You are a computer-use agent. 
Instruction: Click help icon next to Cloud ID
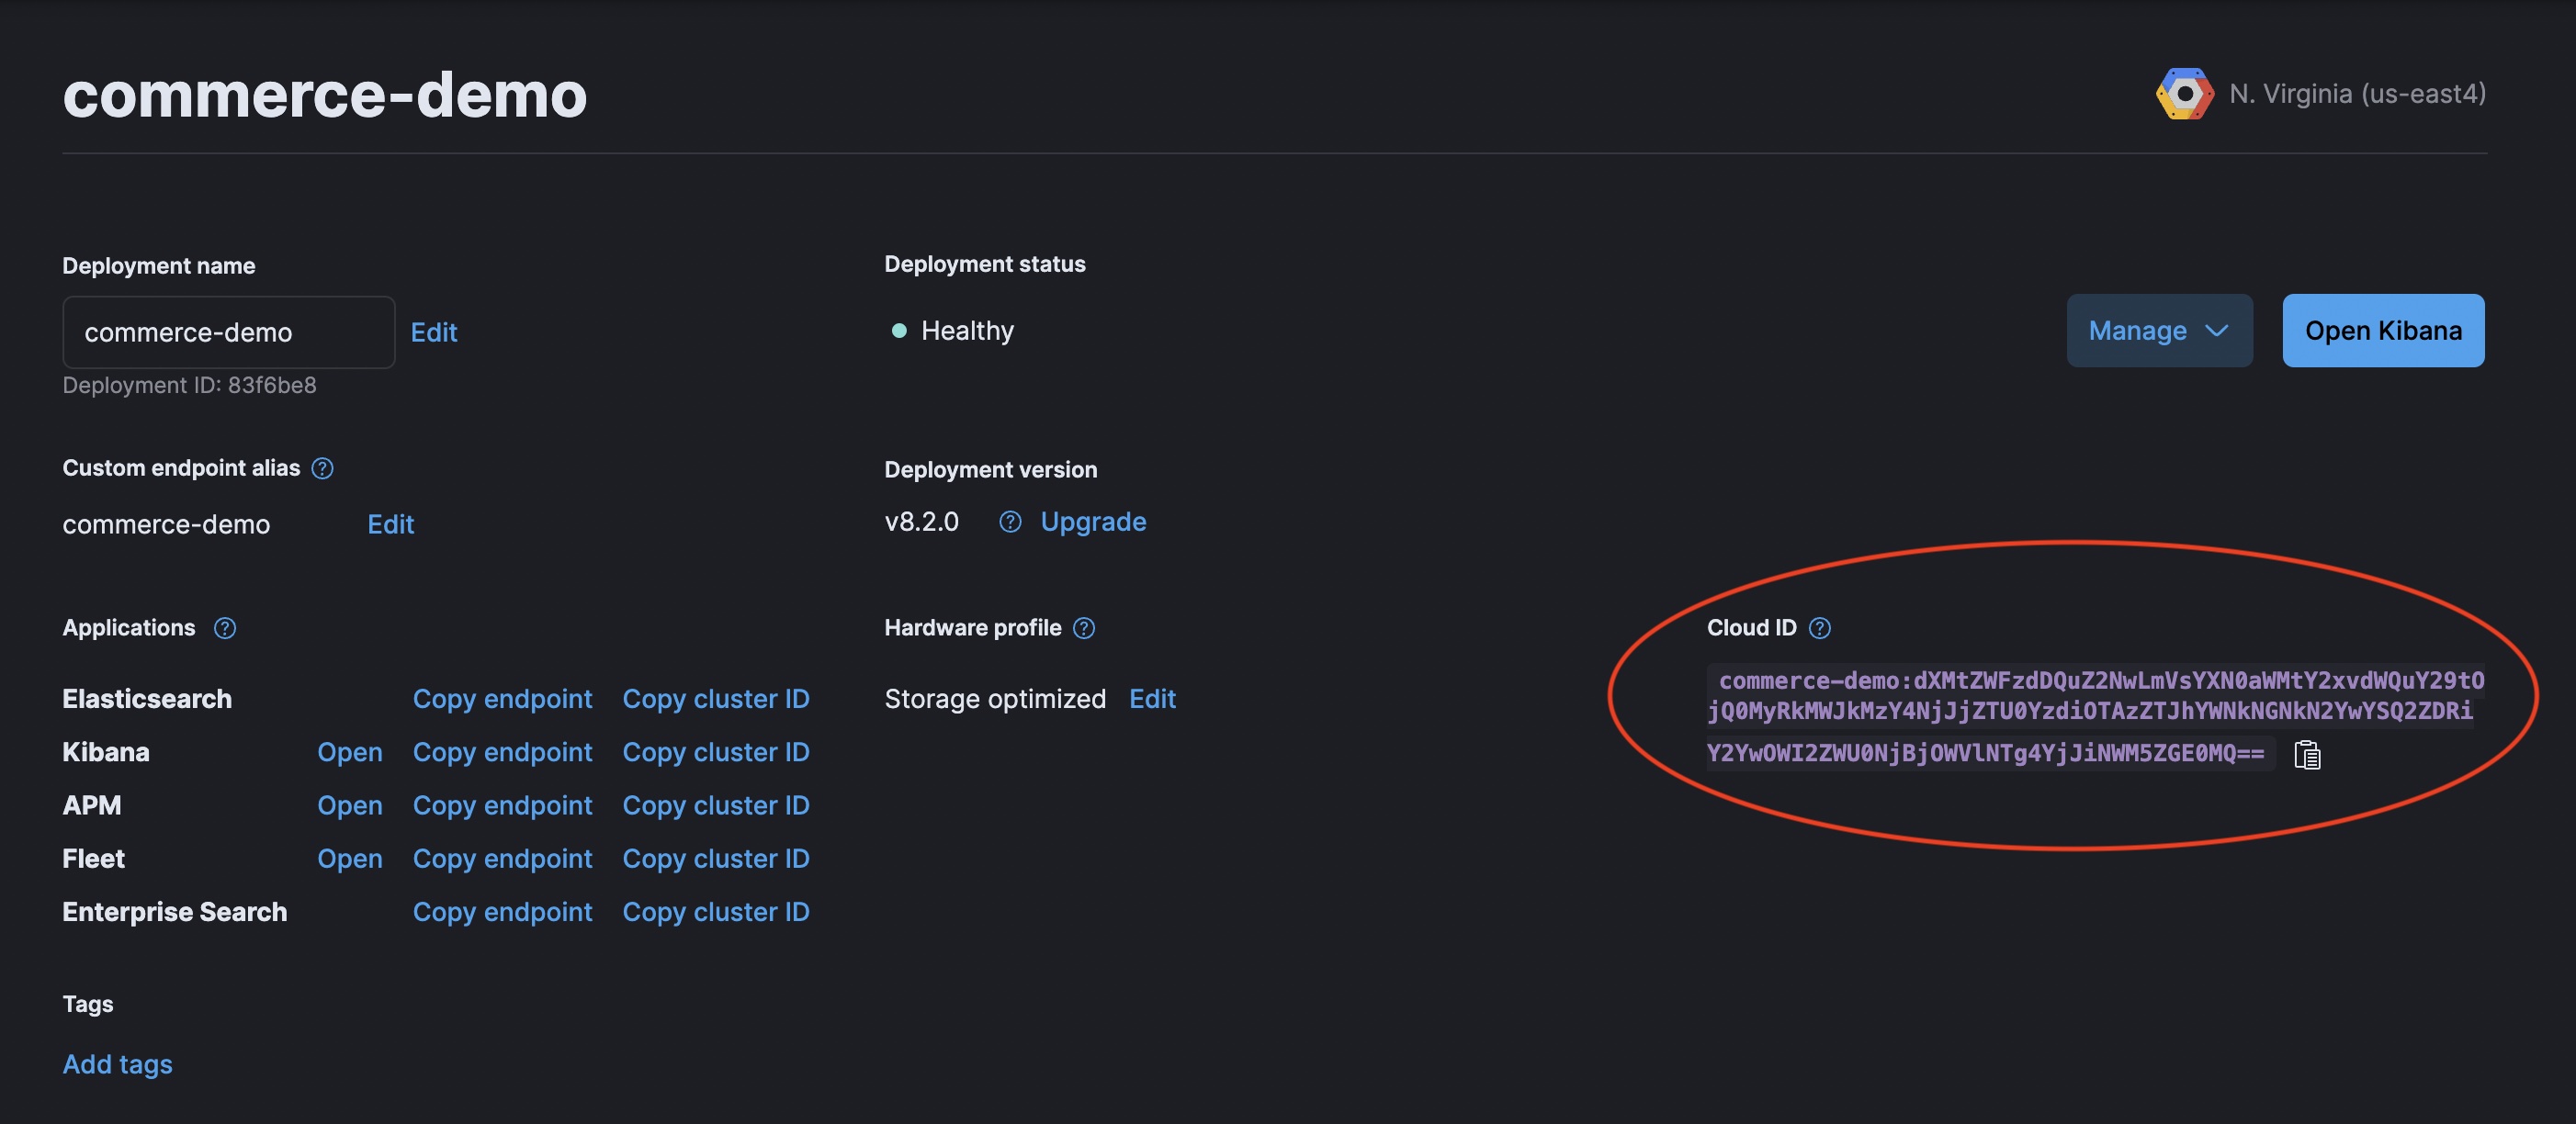tap(1820, 628)
